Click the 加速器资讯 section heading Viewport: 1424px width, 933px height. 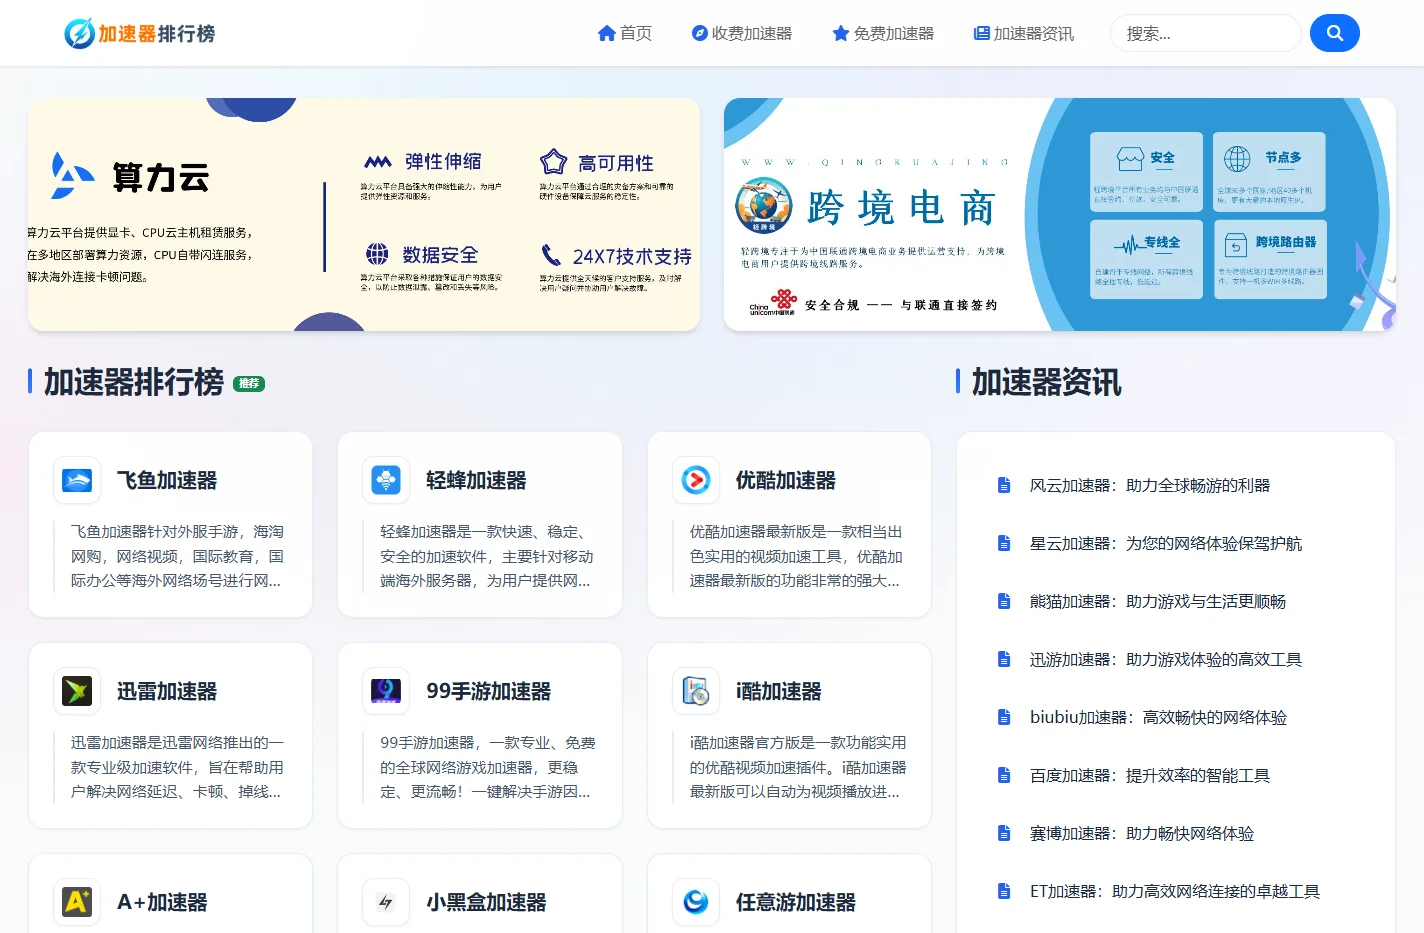point(1047,382)
